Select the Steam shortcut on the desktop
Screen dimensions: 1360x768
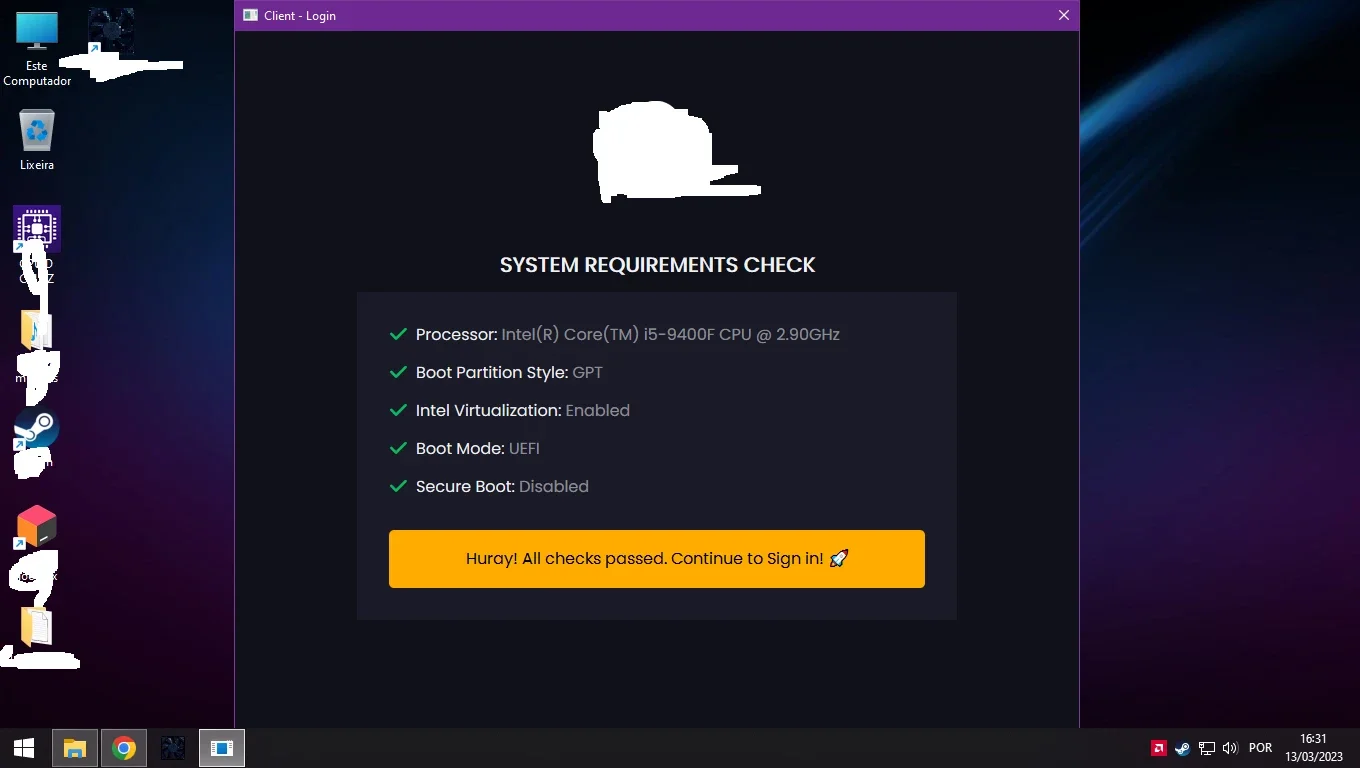tap(37, 429)
